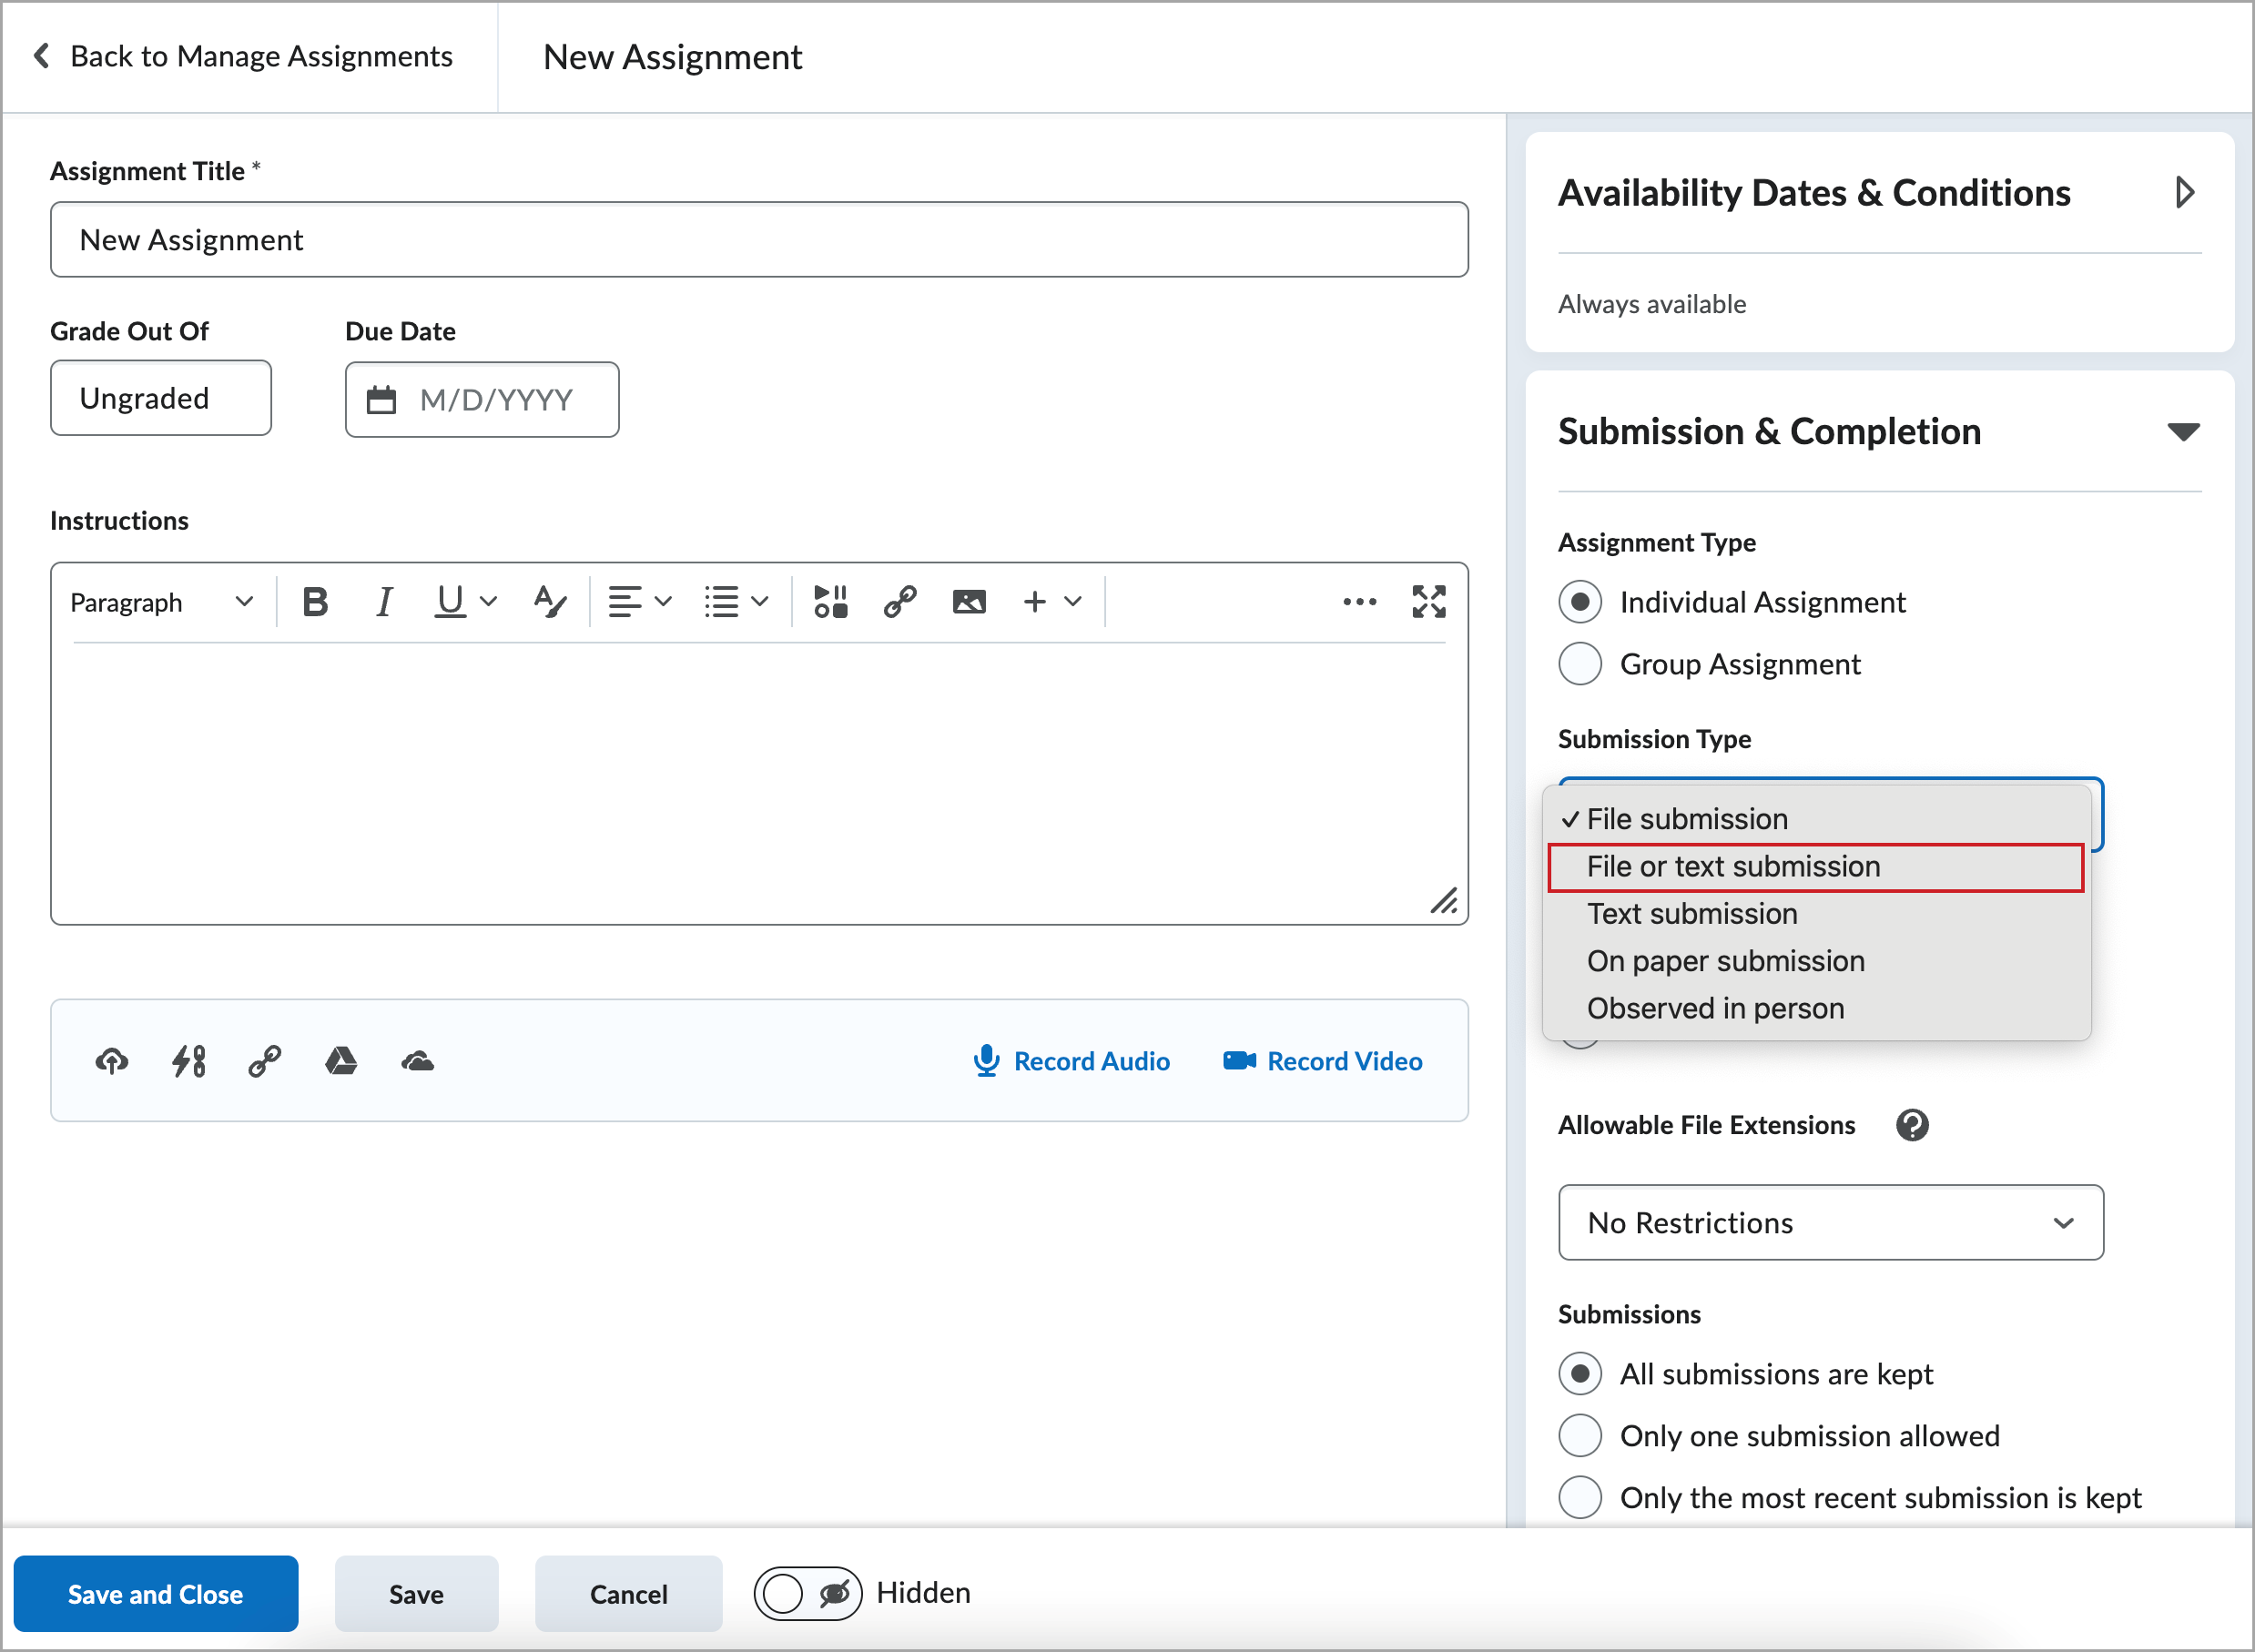
Task: Open the Paragraph style dropdown
Action: pos(160,601)
